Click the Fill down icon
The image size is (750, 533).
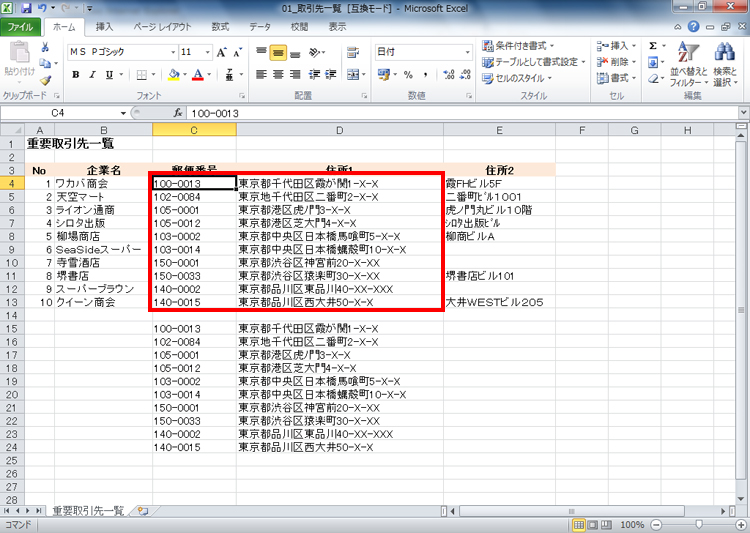pyautogui.click(x=653, y=62)
